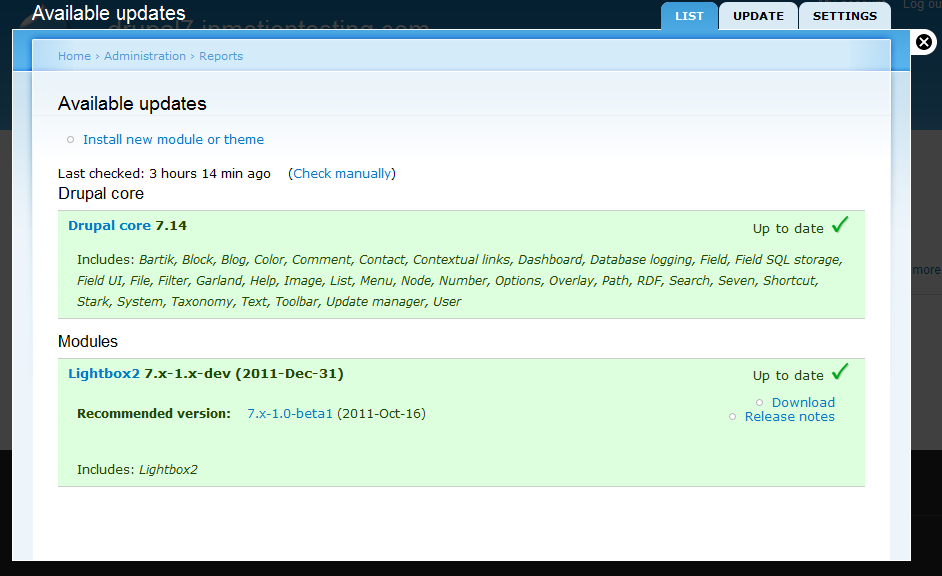This screenshot has width=942, height=576.
Task: Open the Drupal core project link
Action: 109,226
